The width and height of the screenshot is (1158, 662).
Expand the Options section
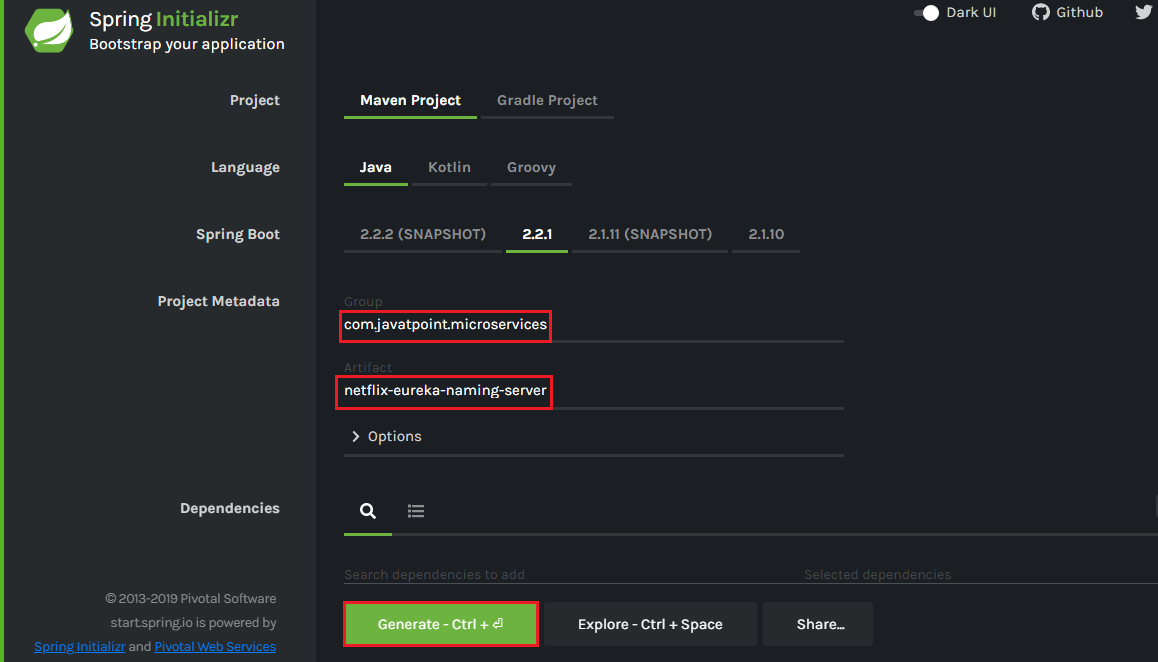coord(387,436)
